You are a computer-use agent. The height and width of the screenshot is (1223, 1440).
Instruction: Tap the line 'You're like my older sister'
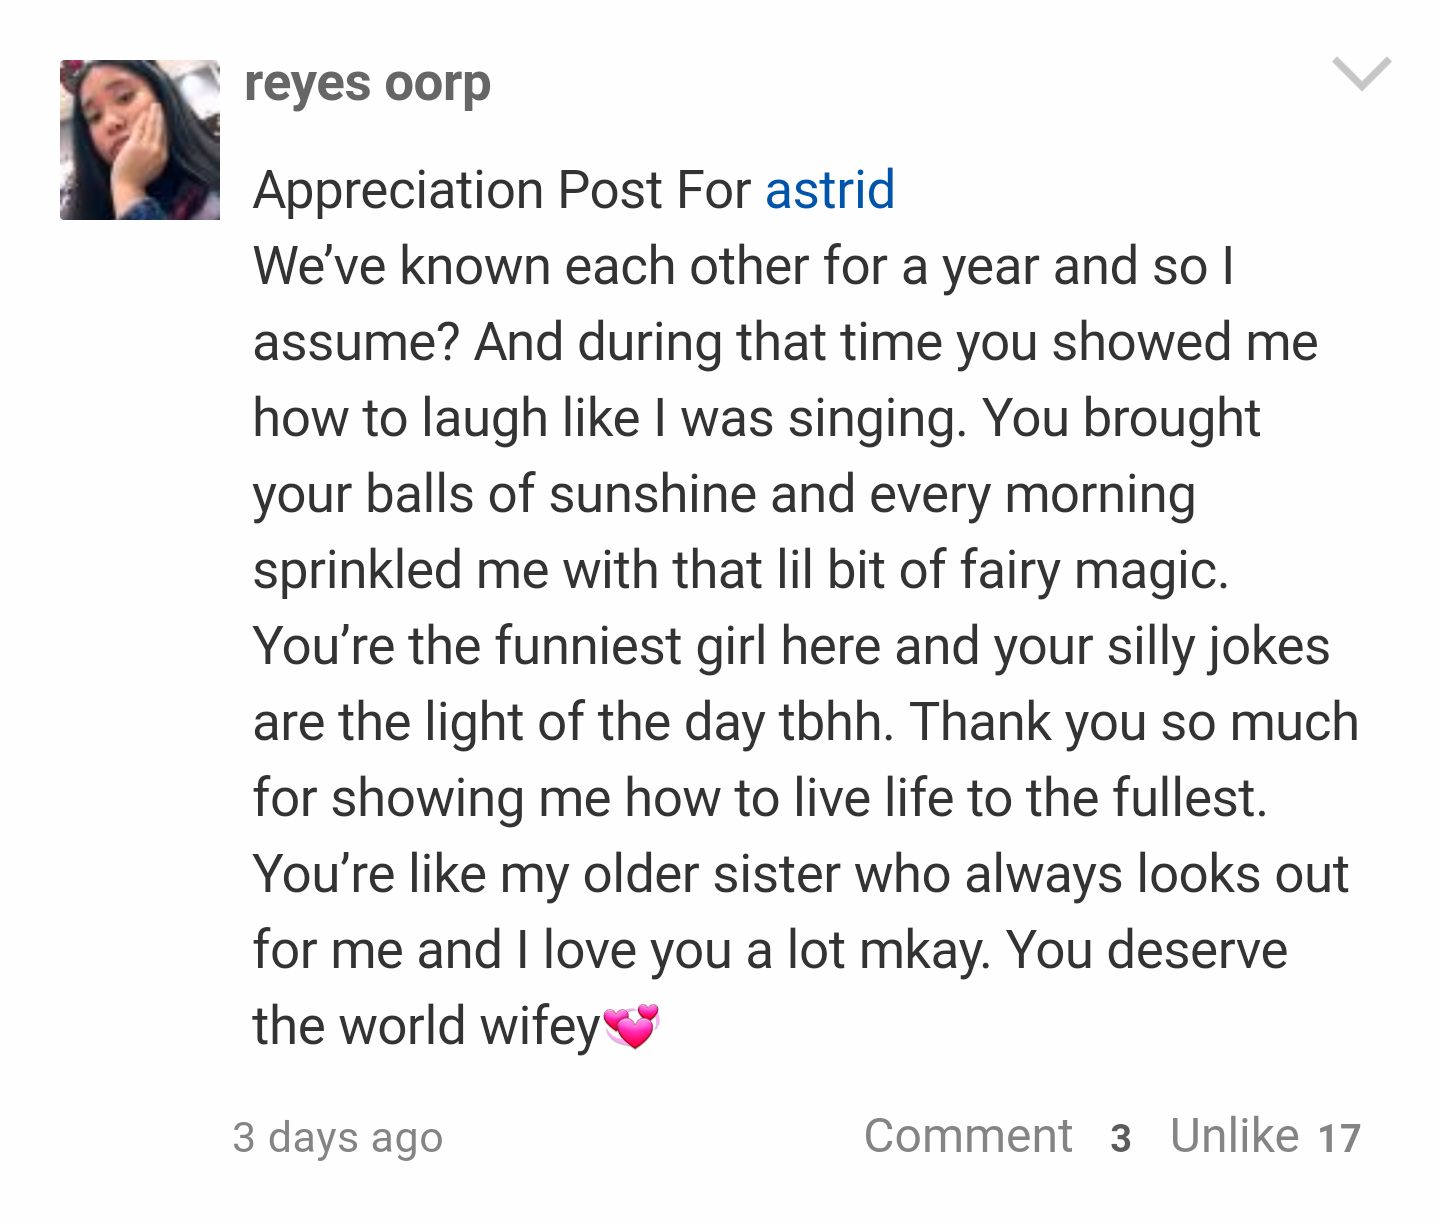click(801, 875)
